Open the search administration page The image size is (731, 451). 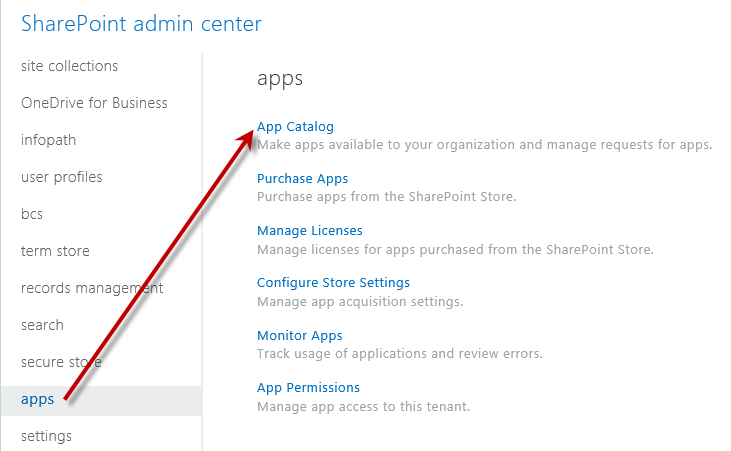(x=42, y=325)
